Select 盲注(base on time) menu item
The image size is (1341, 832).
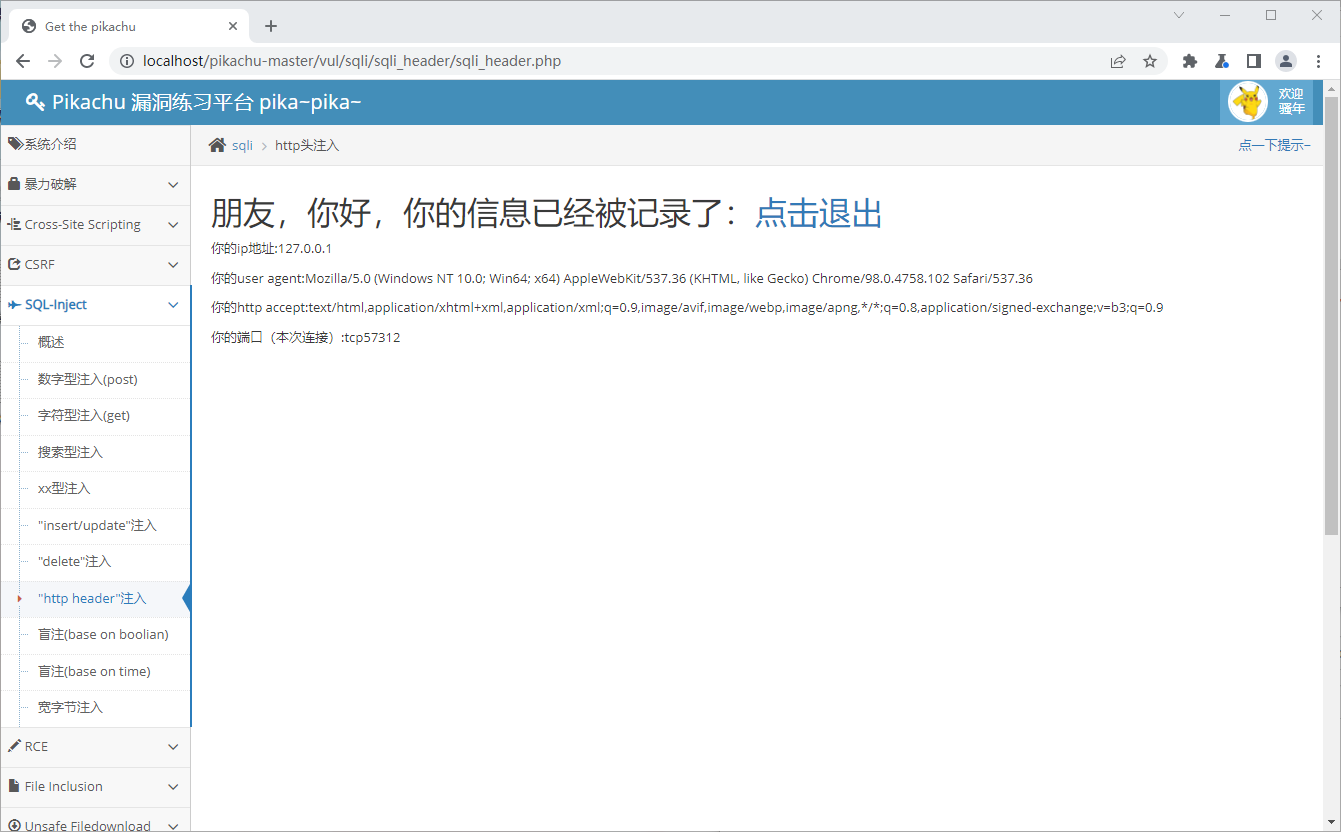[x=94, y=672]
